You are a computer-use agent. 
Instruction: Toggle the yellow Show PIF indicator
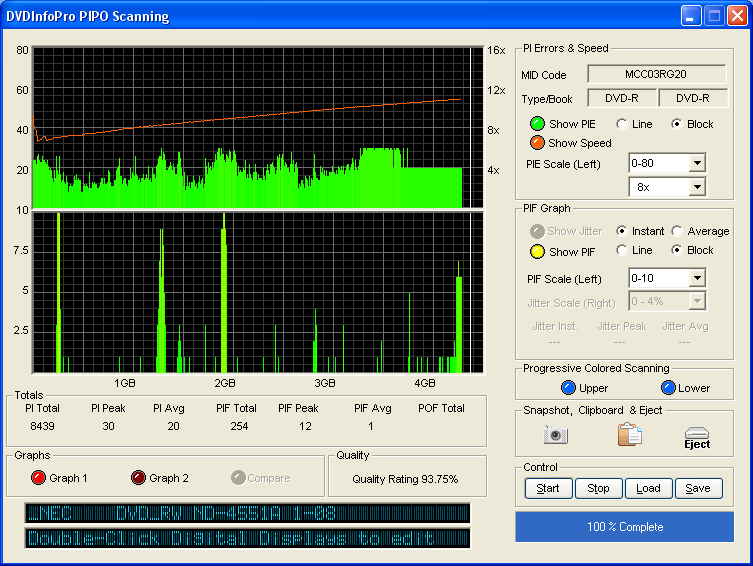[x=537, y=251]
